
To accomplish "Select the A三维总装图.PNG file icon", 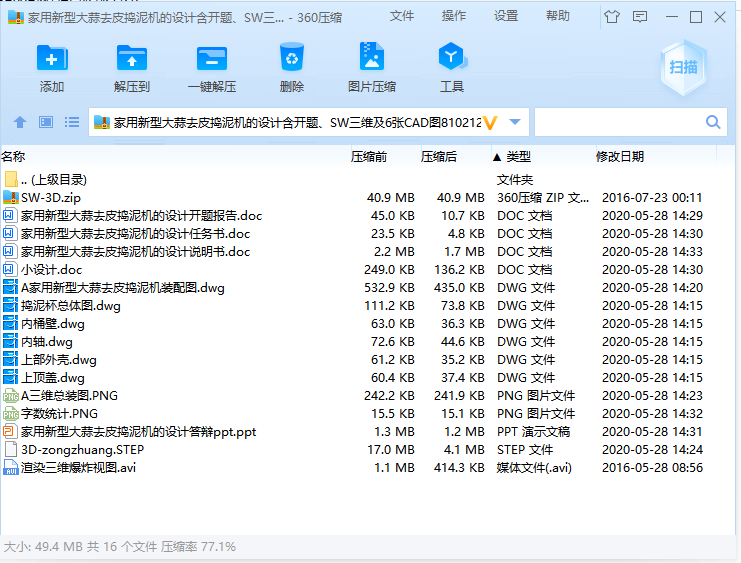I will 11,396.
